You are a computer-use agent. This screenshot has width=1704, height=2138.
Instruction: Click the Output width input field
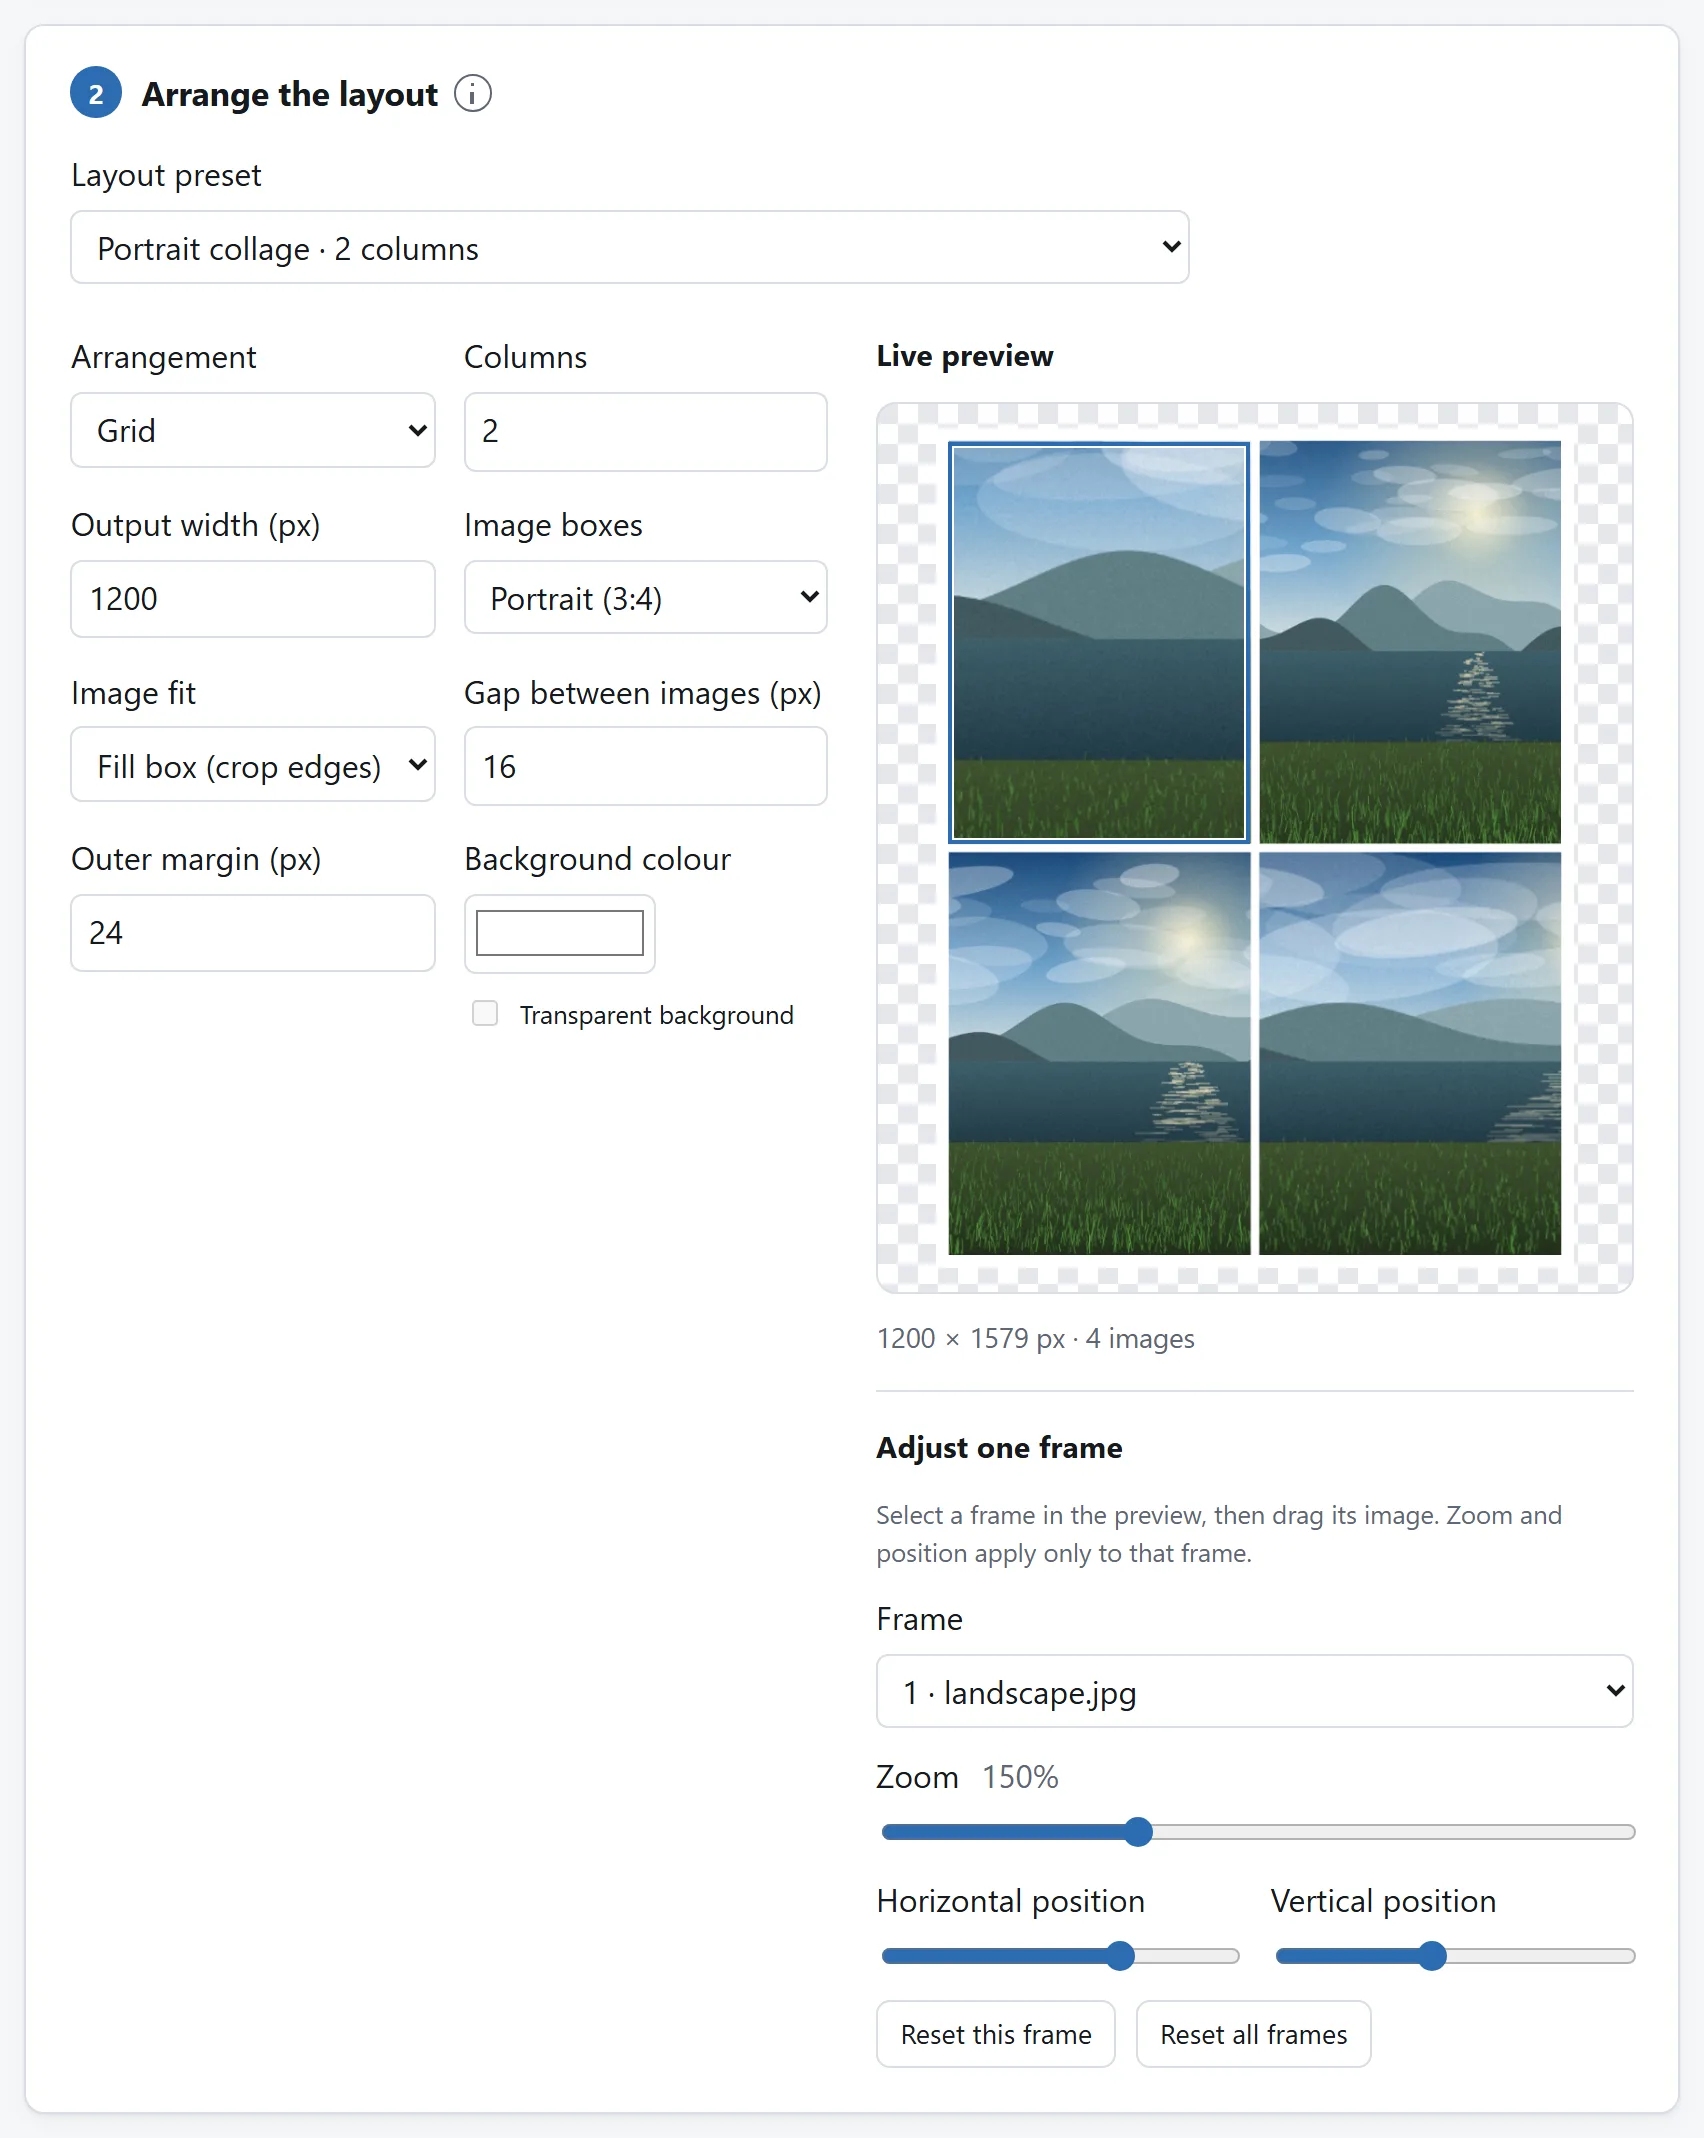253,599
